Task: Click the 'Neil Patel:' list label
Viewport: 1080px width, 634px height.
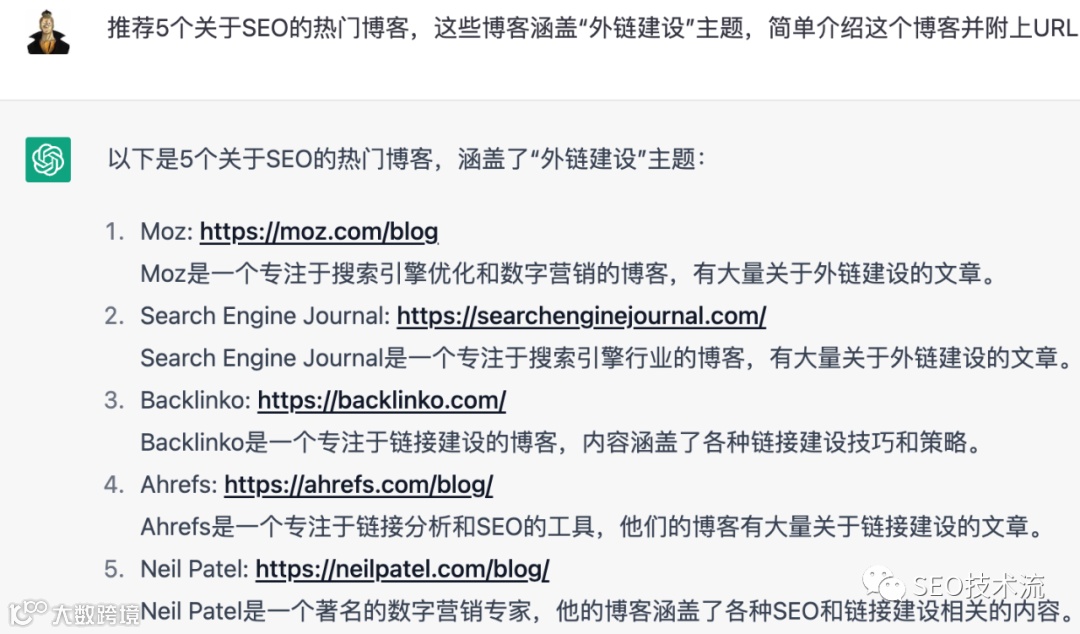Action: tap(194, 569)
